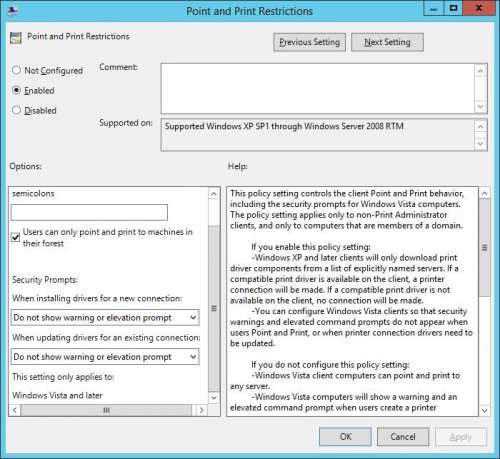The width and height of the screenshot is (500, 459).
Task: Click the Cancel button
Action: tap(403, 437)
